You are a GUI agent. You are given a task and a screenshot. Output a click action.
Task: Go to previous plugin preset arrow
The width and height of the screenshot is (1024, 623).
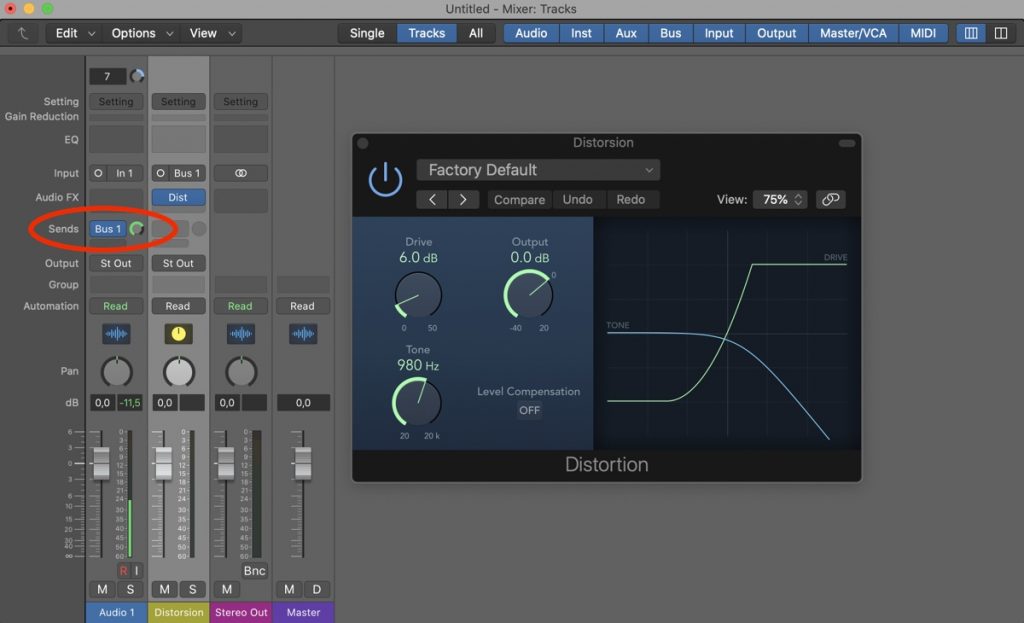432,199
